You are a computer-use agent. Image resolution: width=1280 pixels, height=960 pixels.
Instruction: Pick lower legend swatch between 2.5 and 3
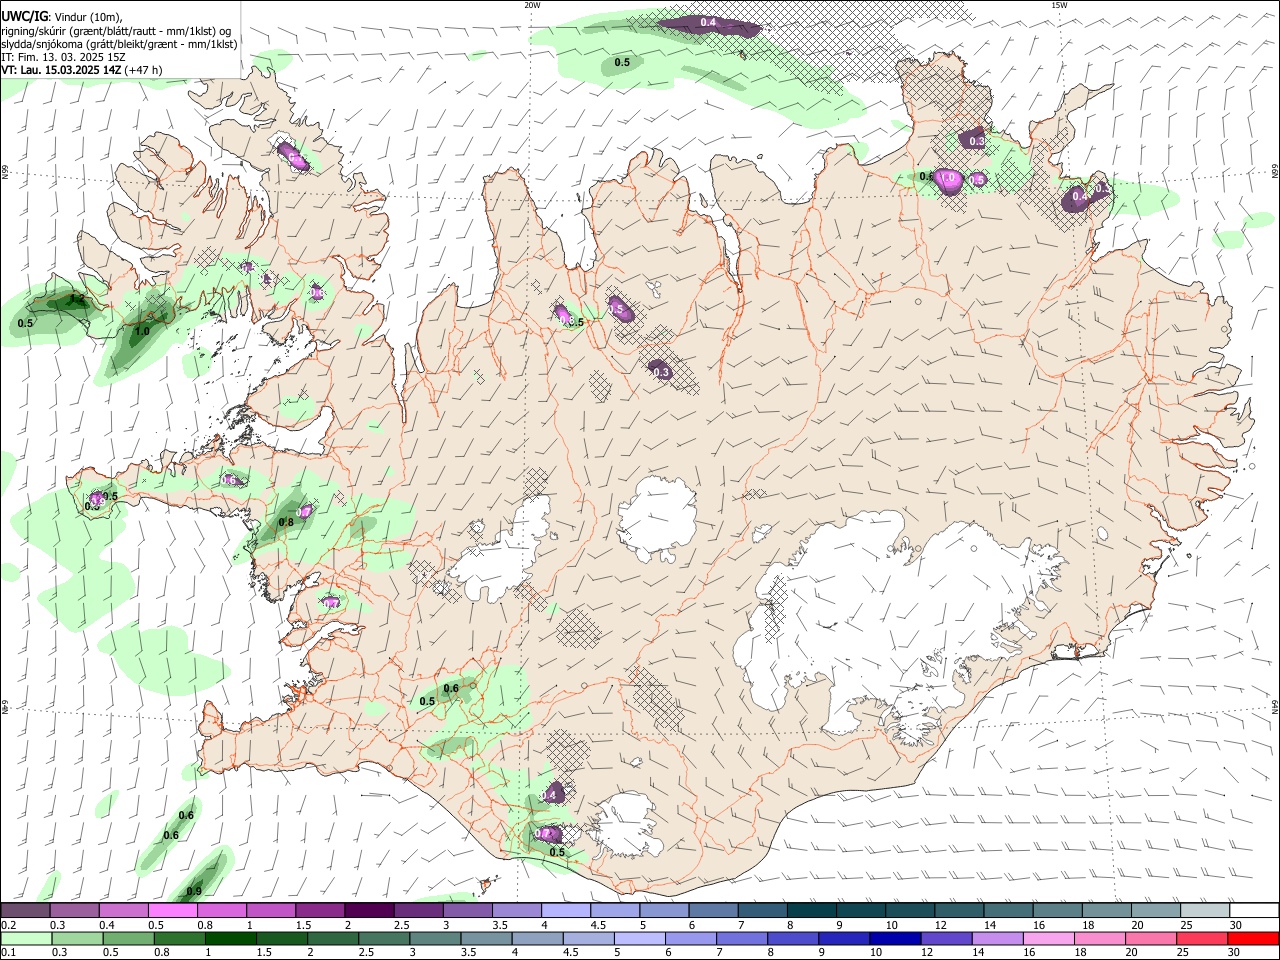point(384,938)
